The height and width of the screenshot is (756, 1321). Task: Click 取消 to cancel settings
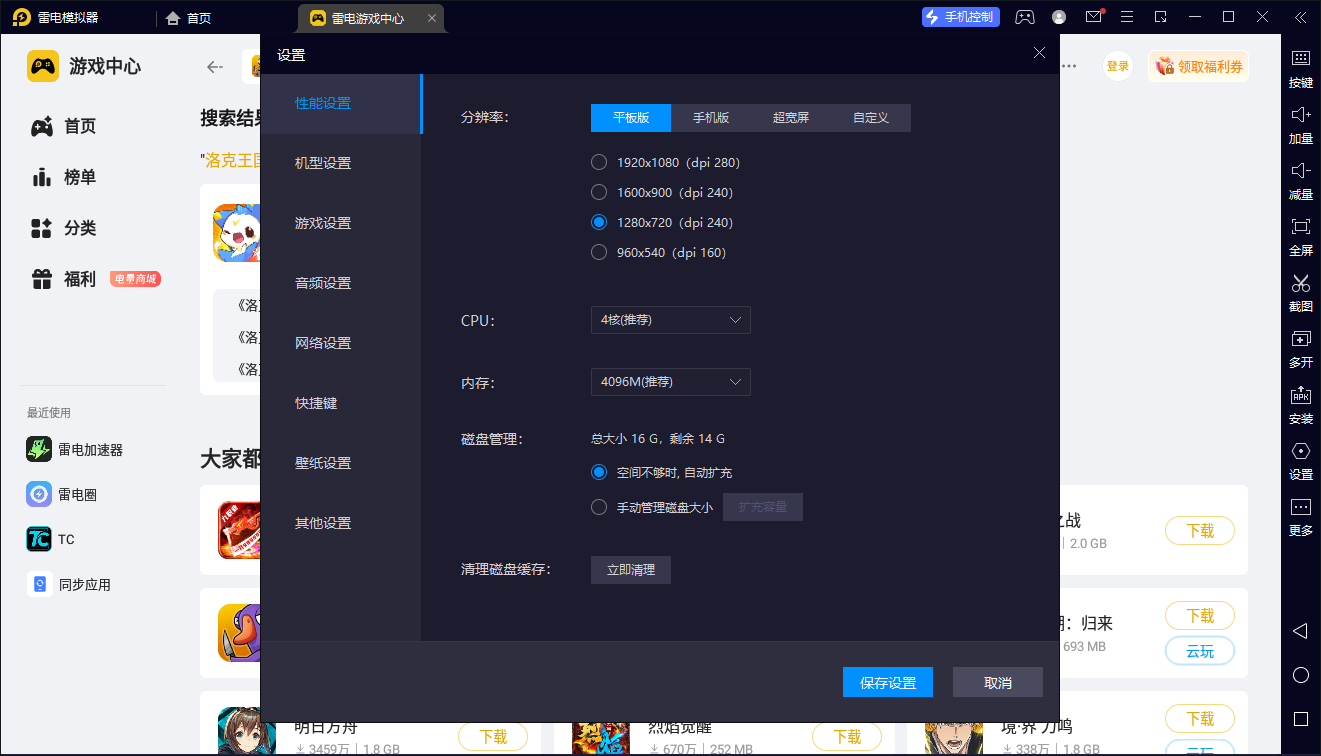tap(998, 682)
